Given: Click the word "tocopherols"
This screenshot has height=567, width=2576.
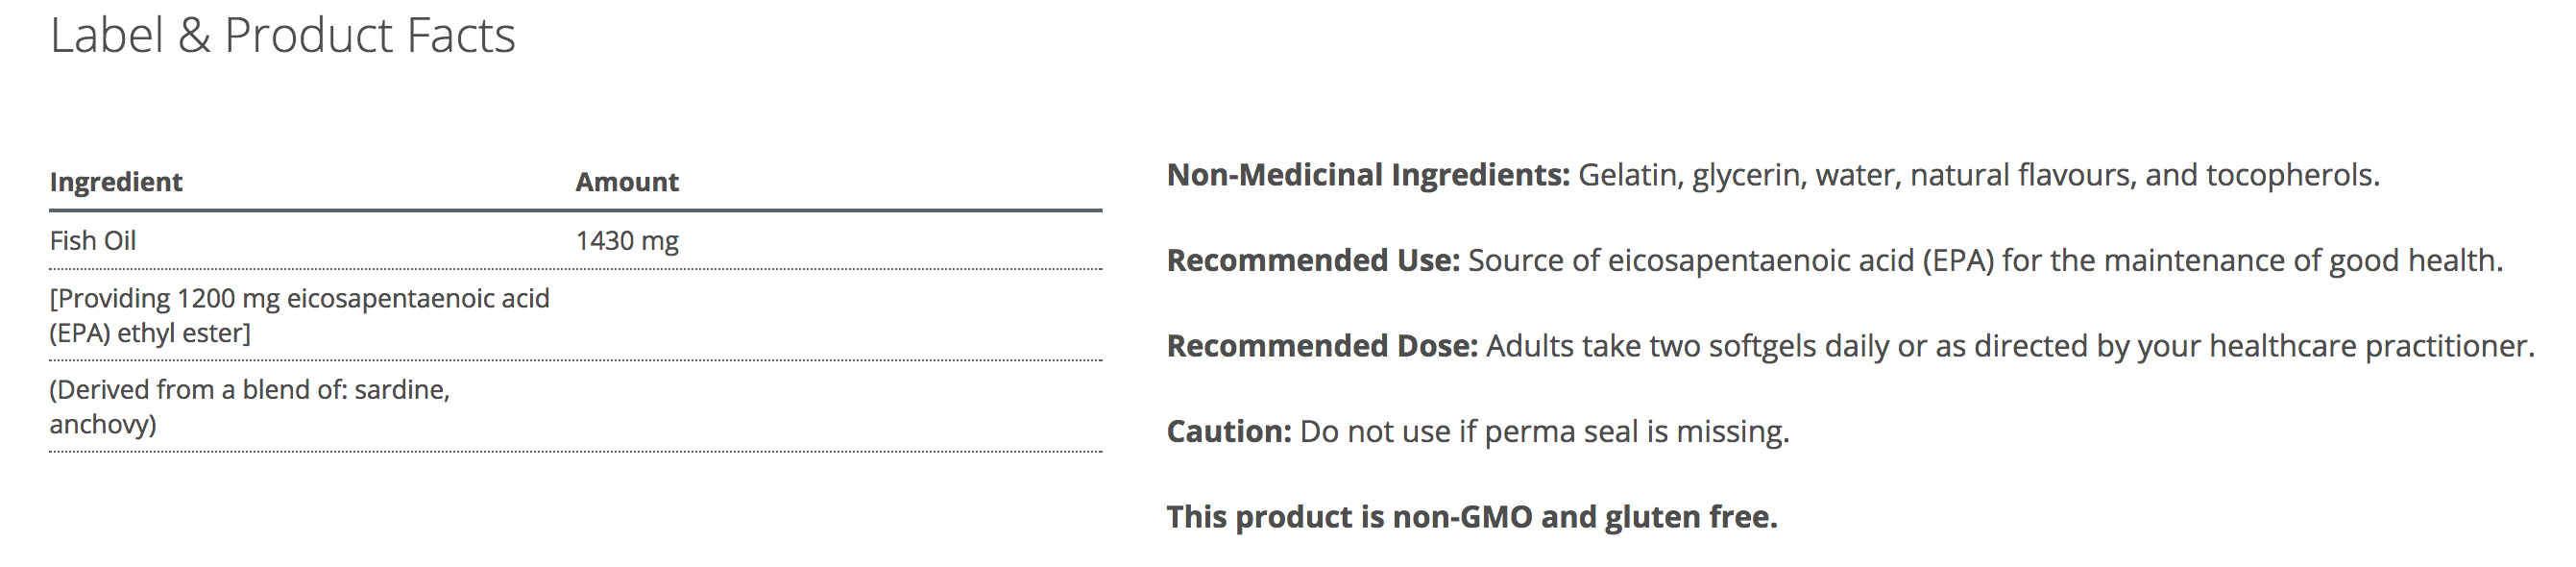Looking at the screenshot, I should [x=2290, y=176].
